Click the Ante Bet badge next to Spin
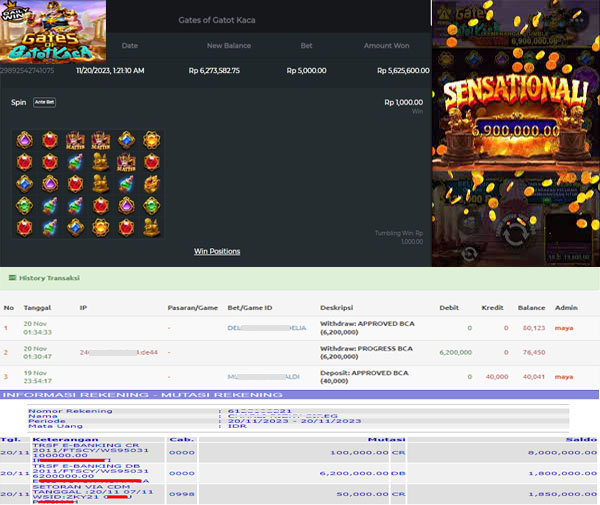Viewport: 600px width, 505px height. tap(44, 102)
